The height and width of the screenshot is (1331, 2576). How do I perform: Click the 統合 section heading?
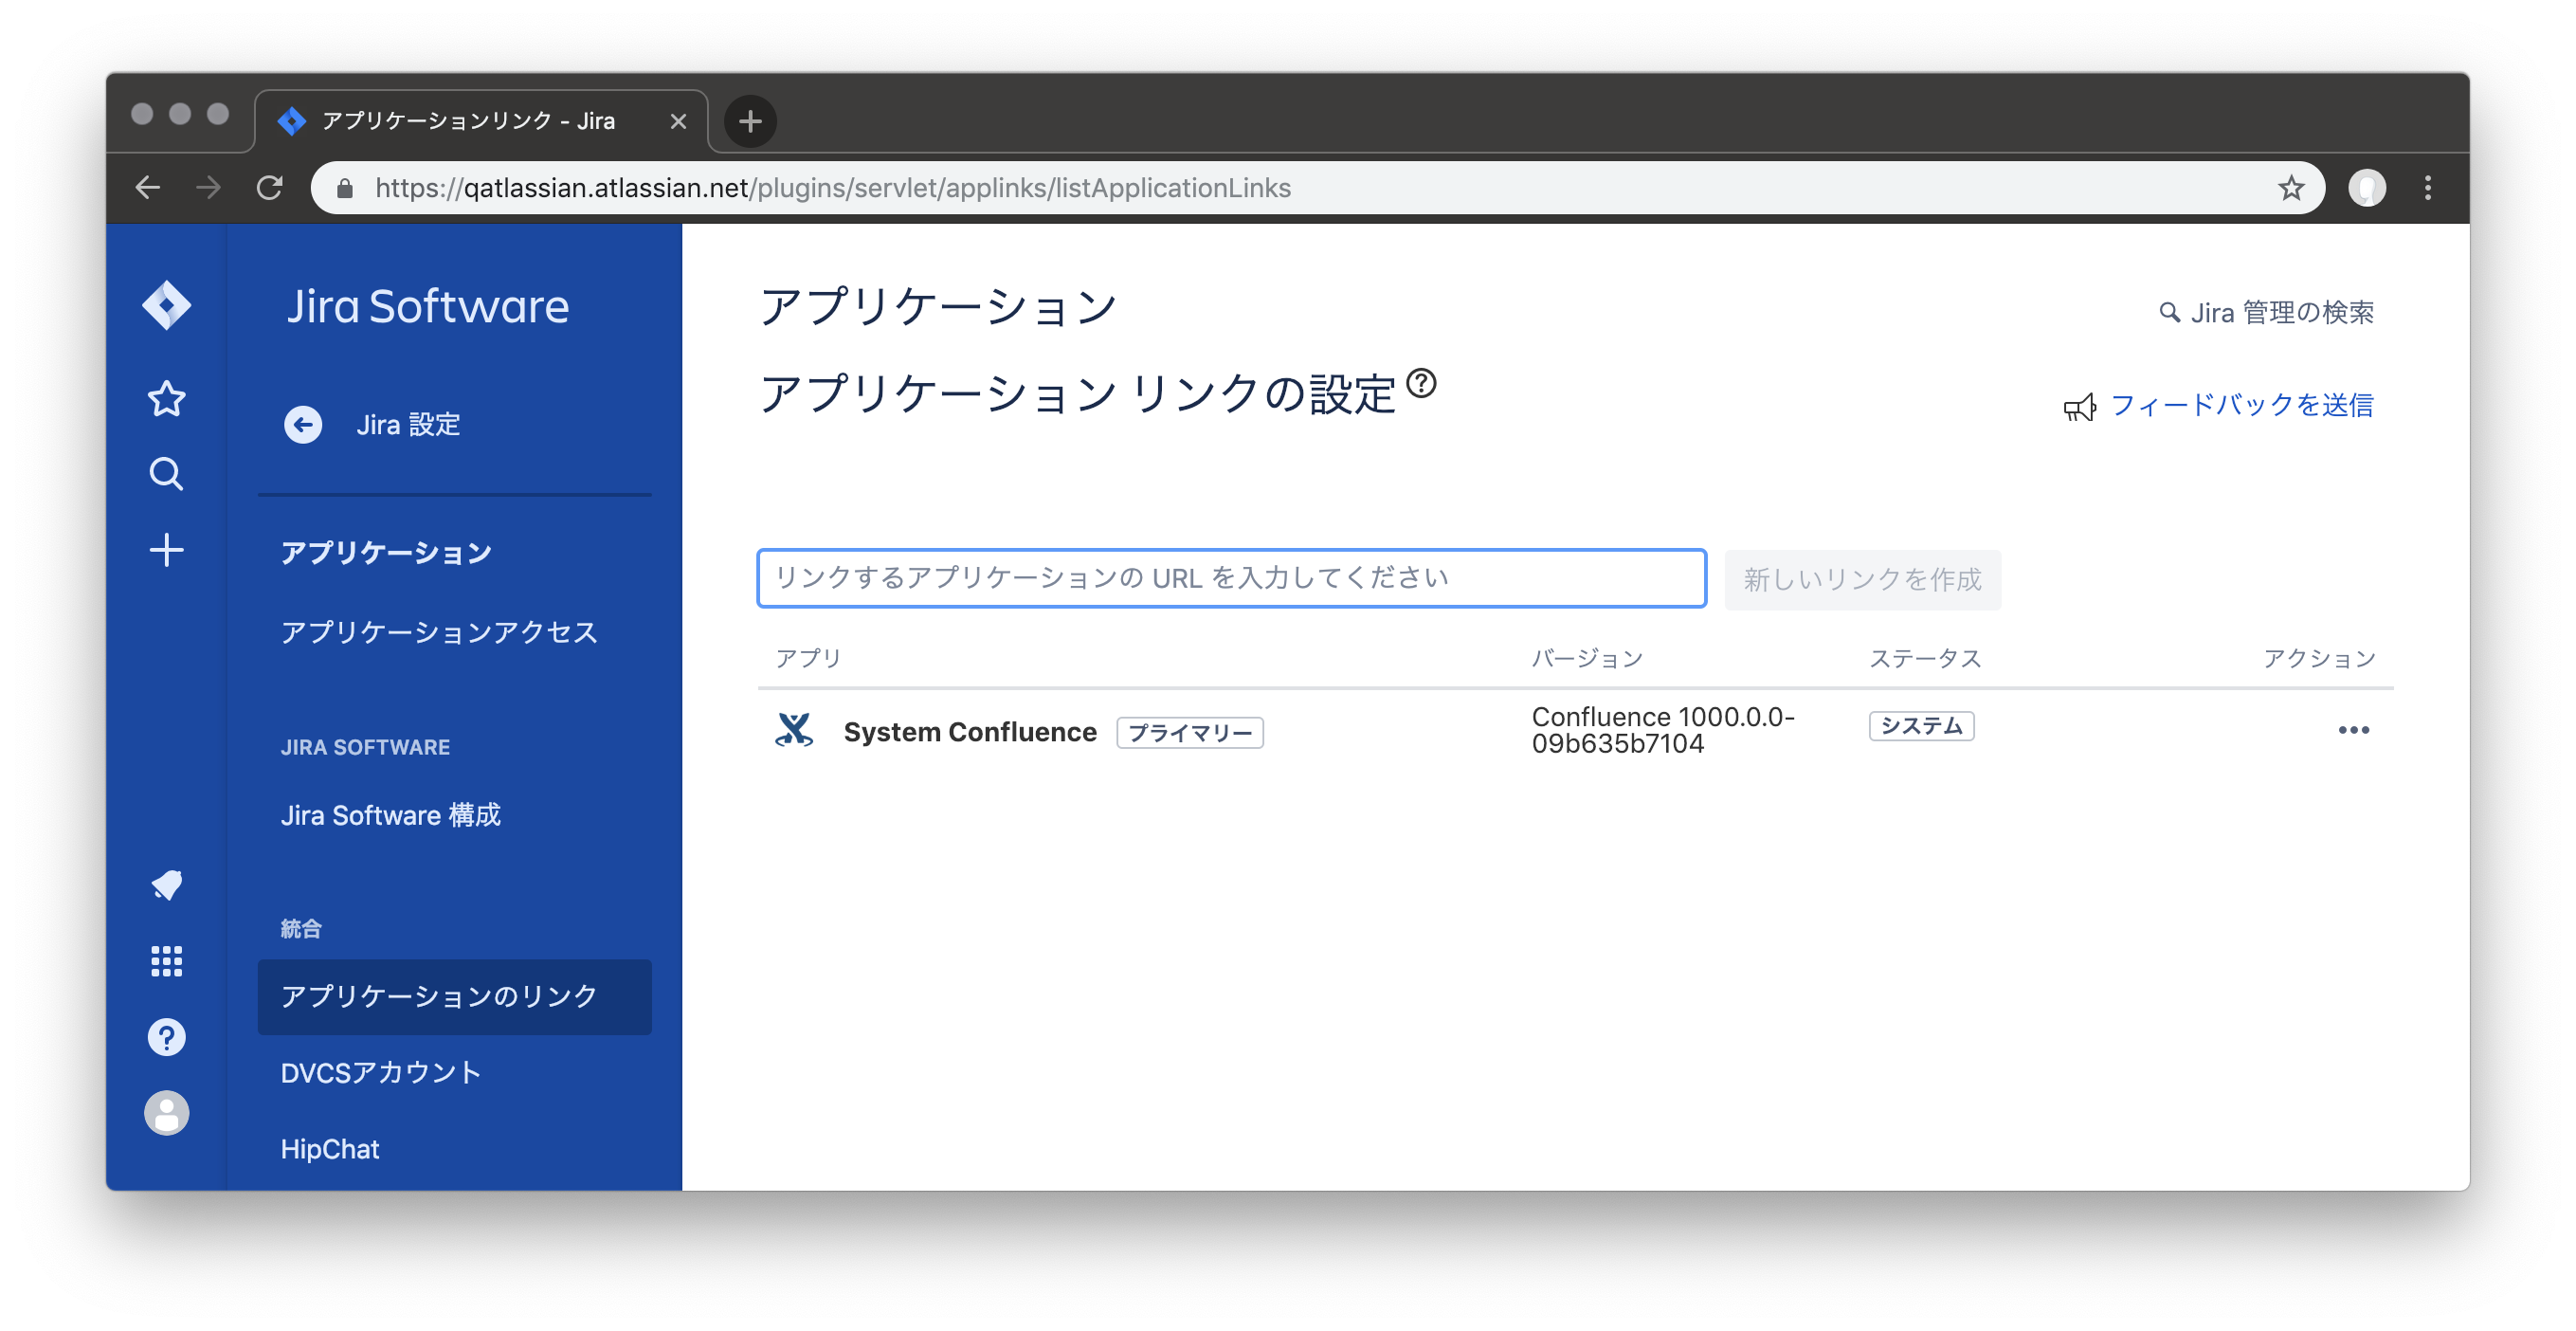301,928
